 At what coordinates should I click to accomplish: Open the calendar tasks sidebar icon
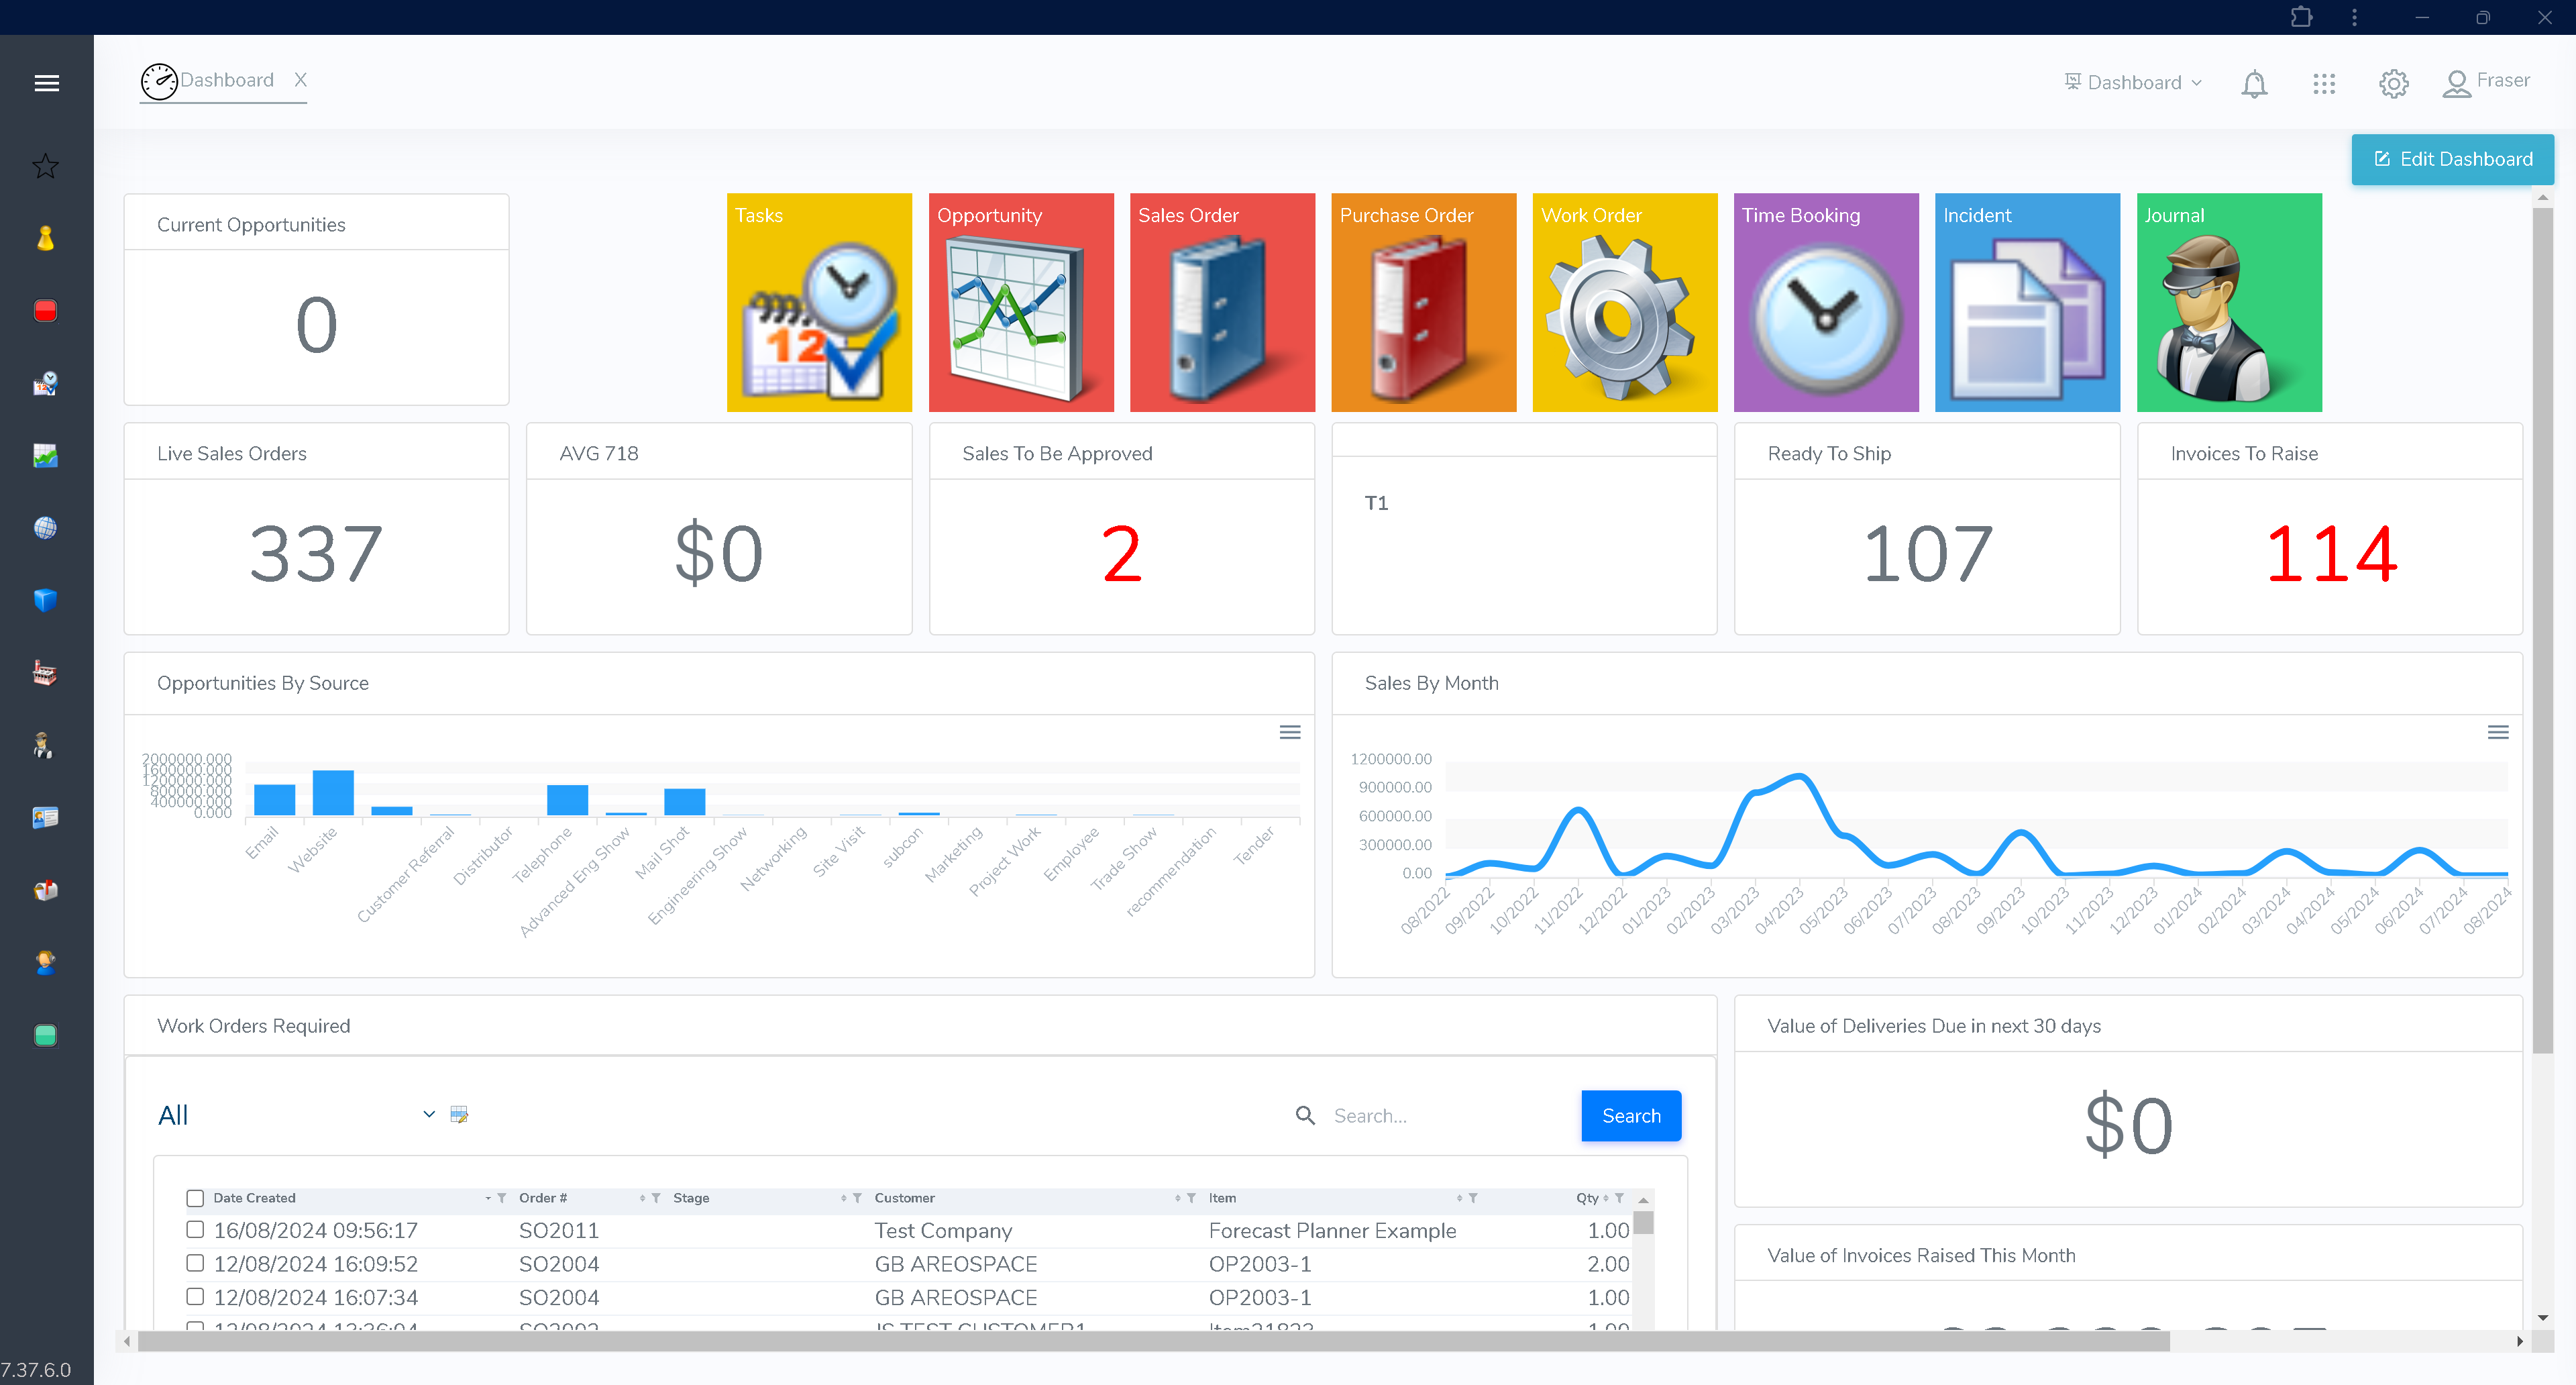click(x=45, y=383)
